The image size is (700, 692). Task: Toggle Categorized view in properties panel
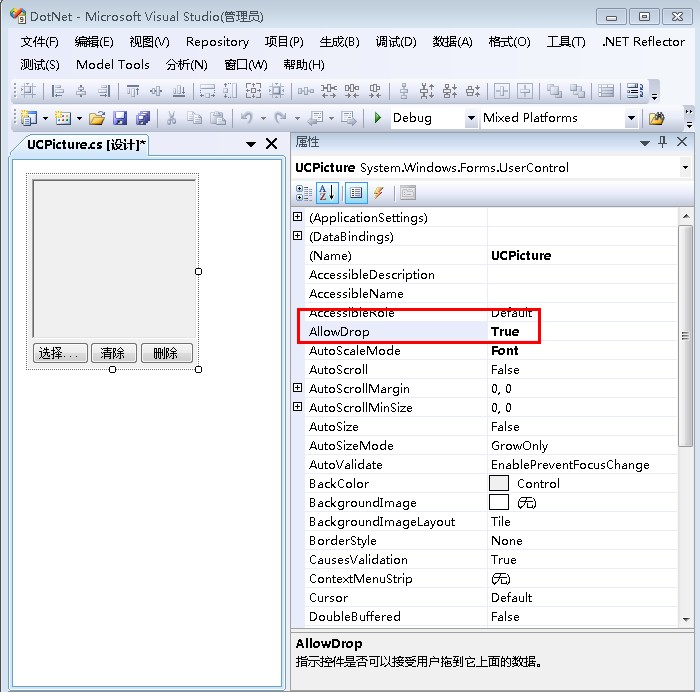(304, 193)
